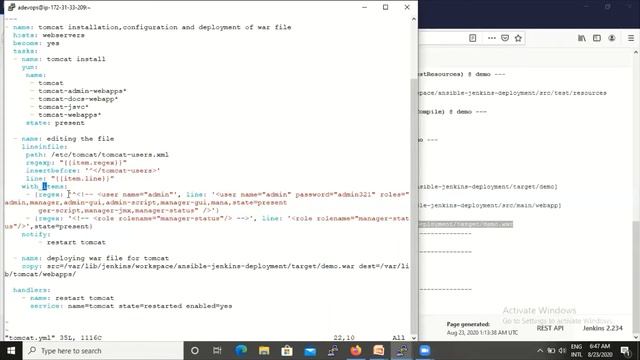Show Firefox sidebars icon
The width and height of the screenshot is (640, 360).
(x=597, y=38)
